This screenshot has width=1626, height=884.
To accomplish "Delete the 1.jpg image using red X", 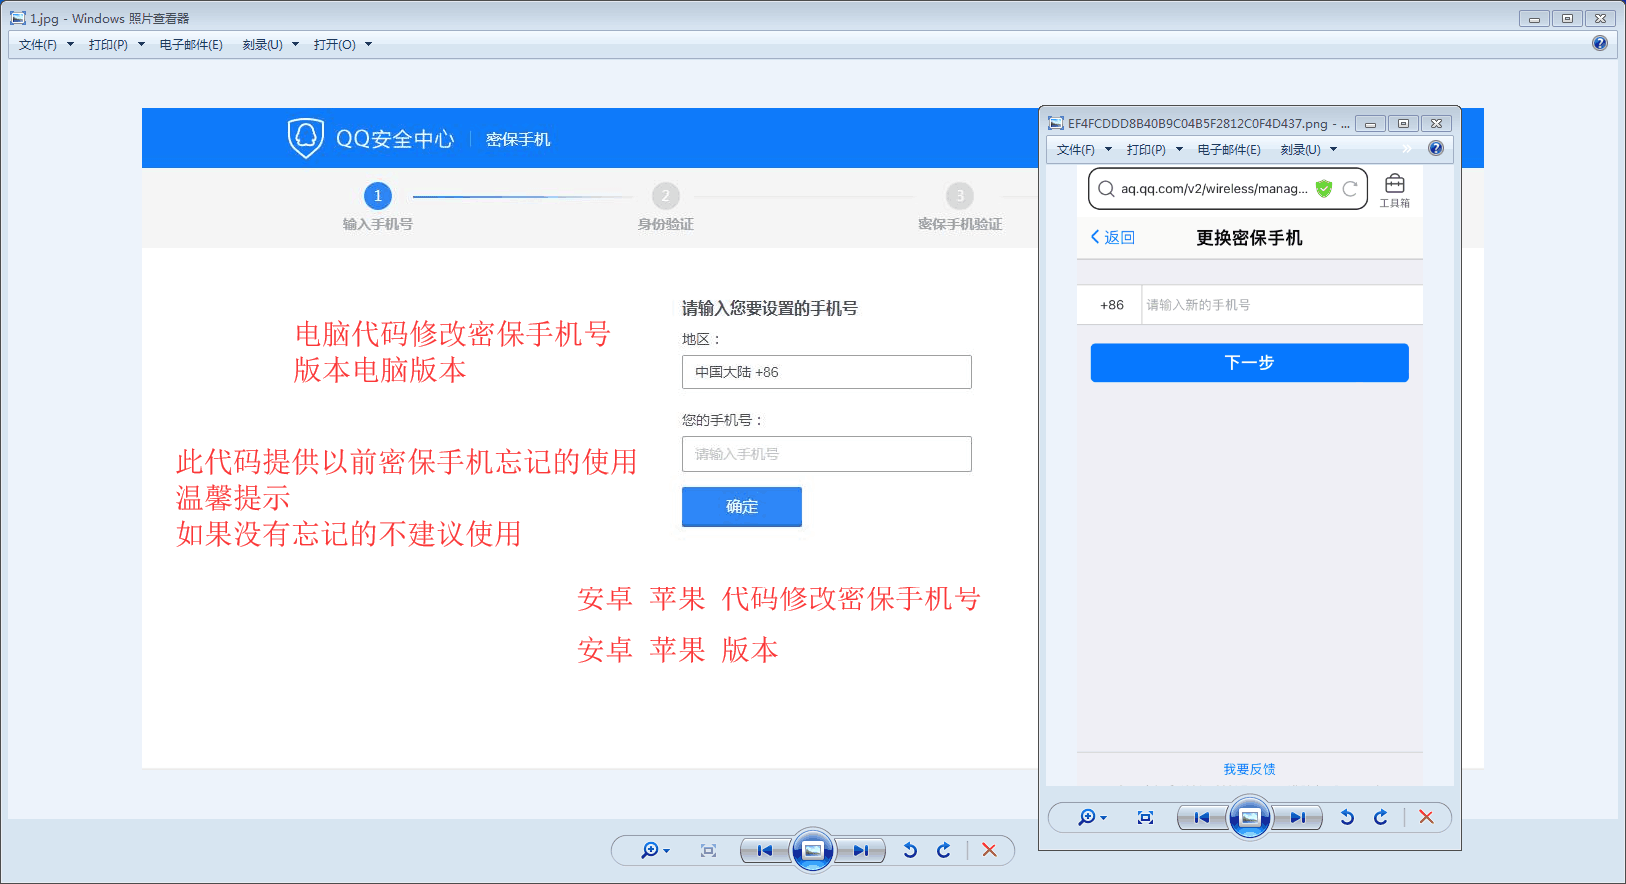I will point(989,850).
